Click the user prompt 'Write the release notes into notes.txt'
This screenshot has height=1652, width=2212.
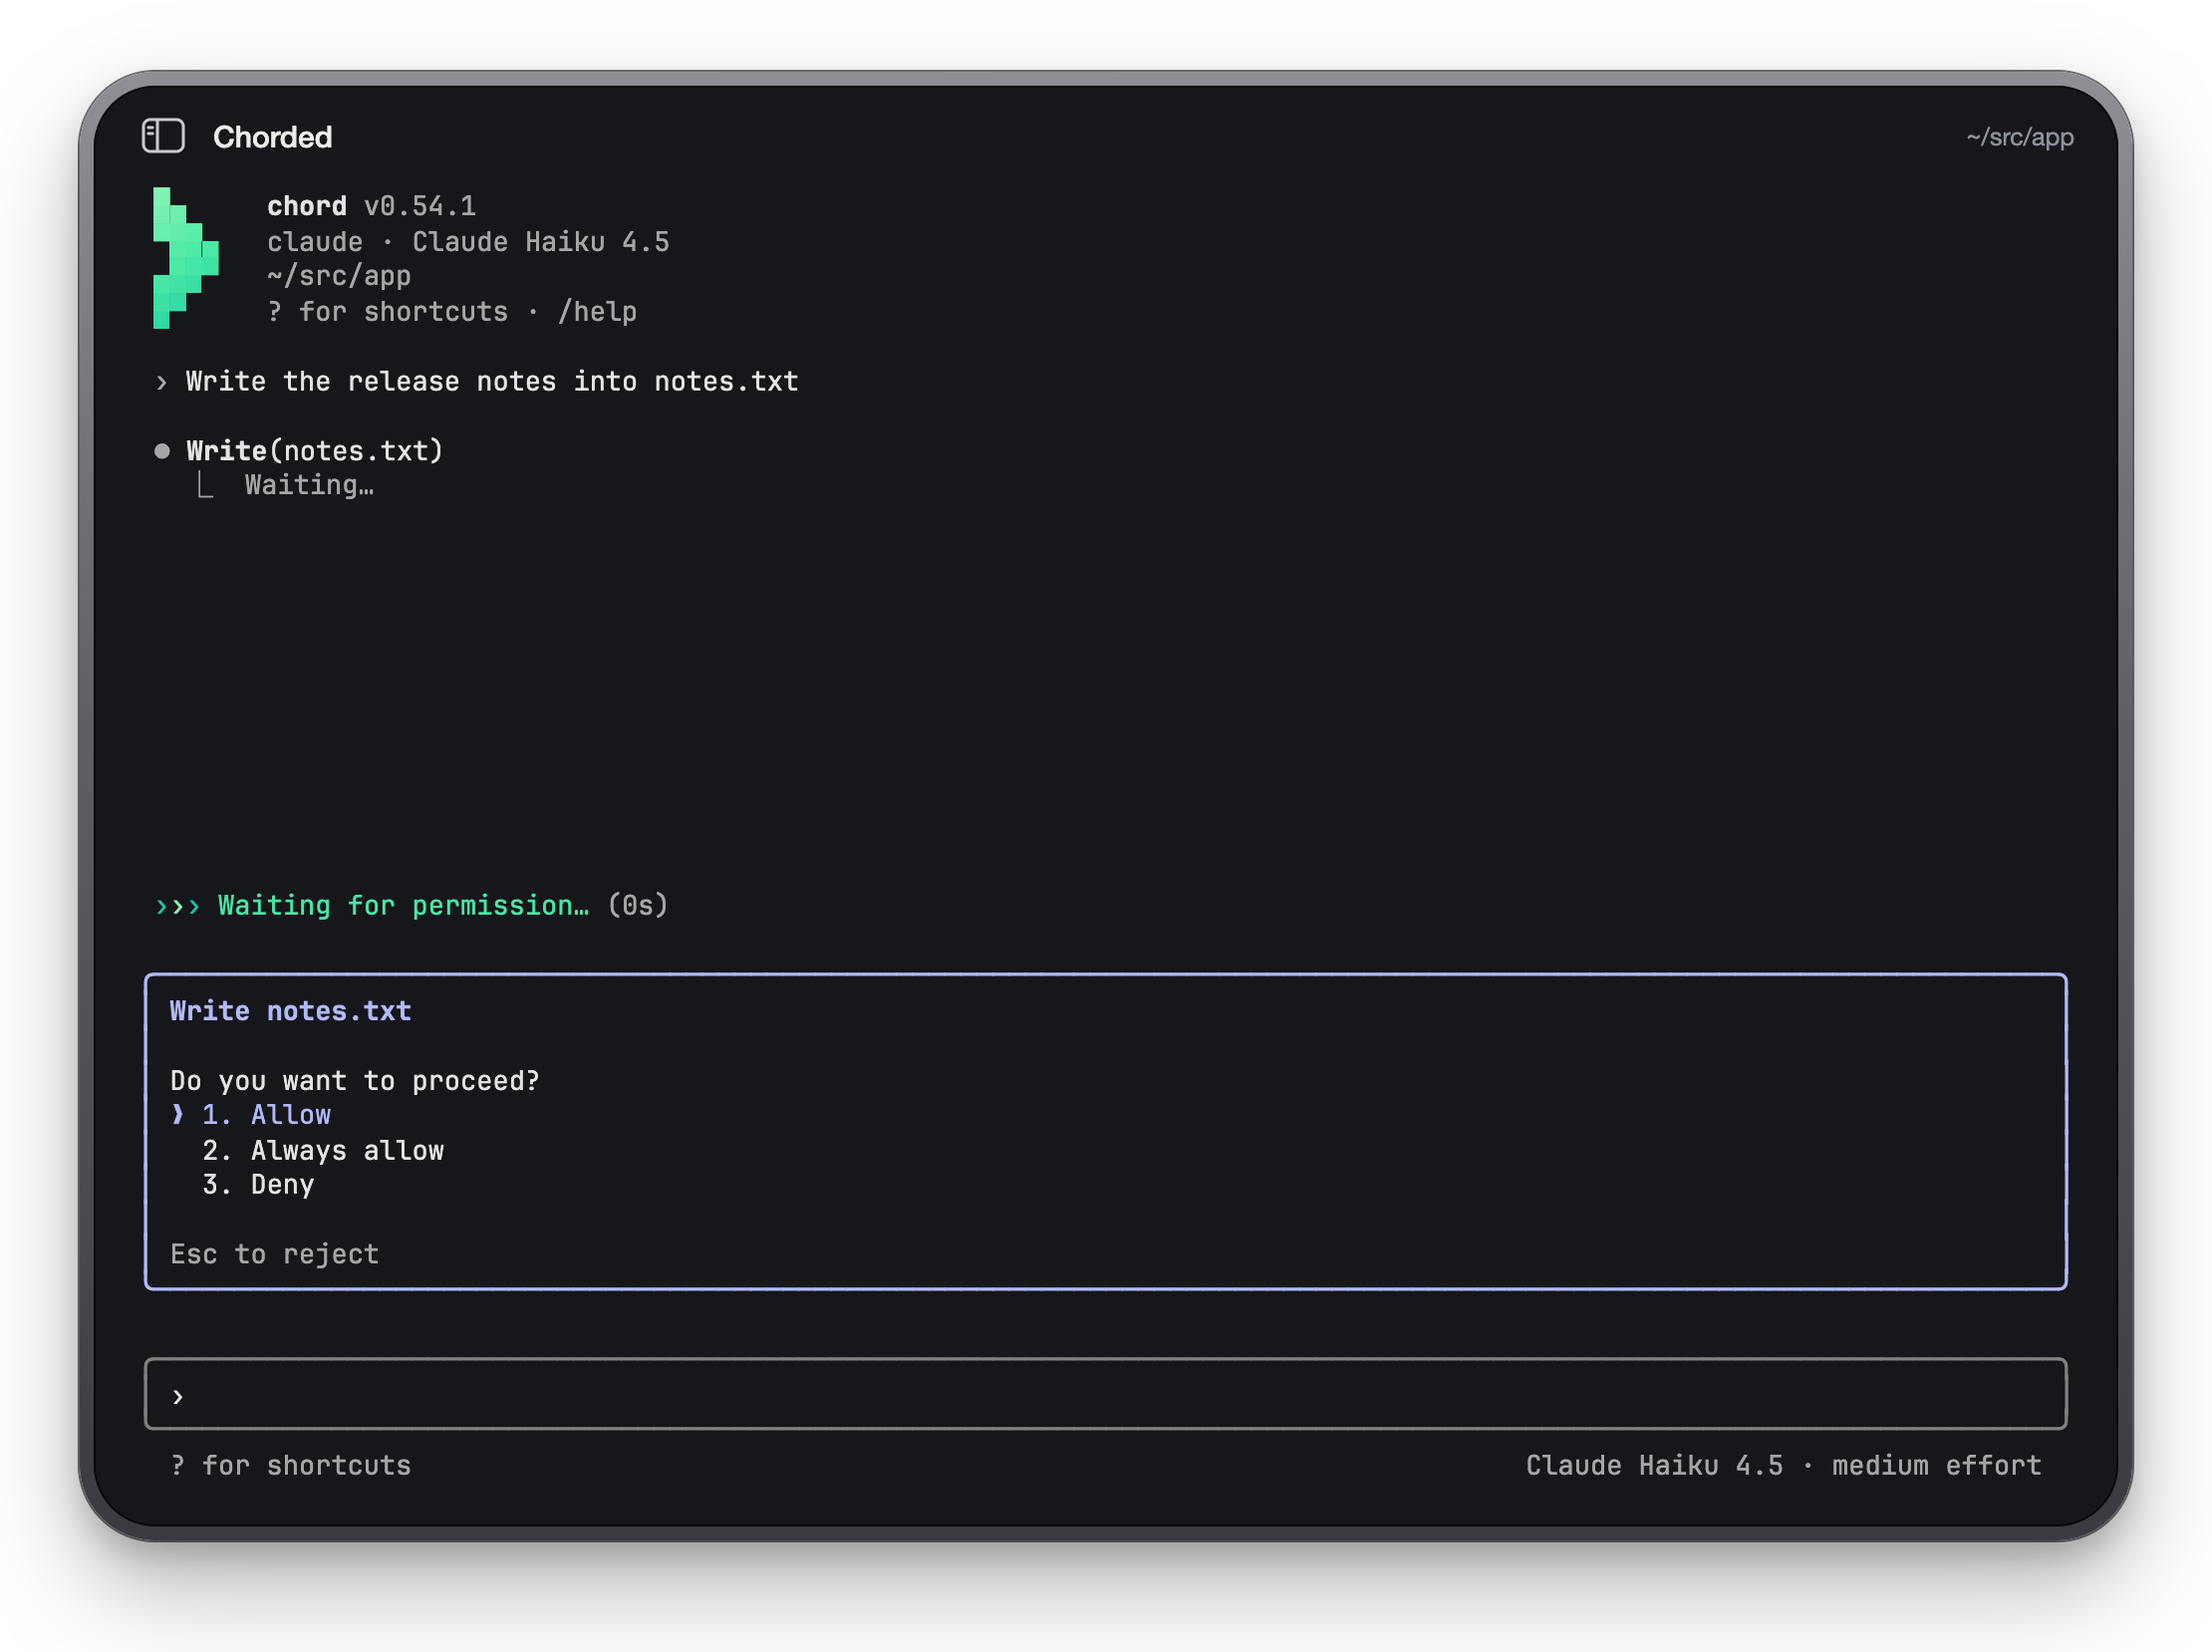(492, 382)
